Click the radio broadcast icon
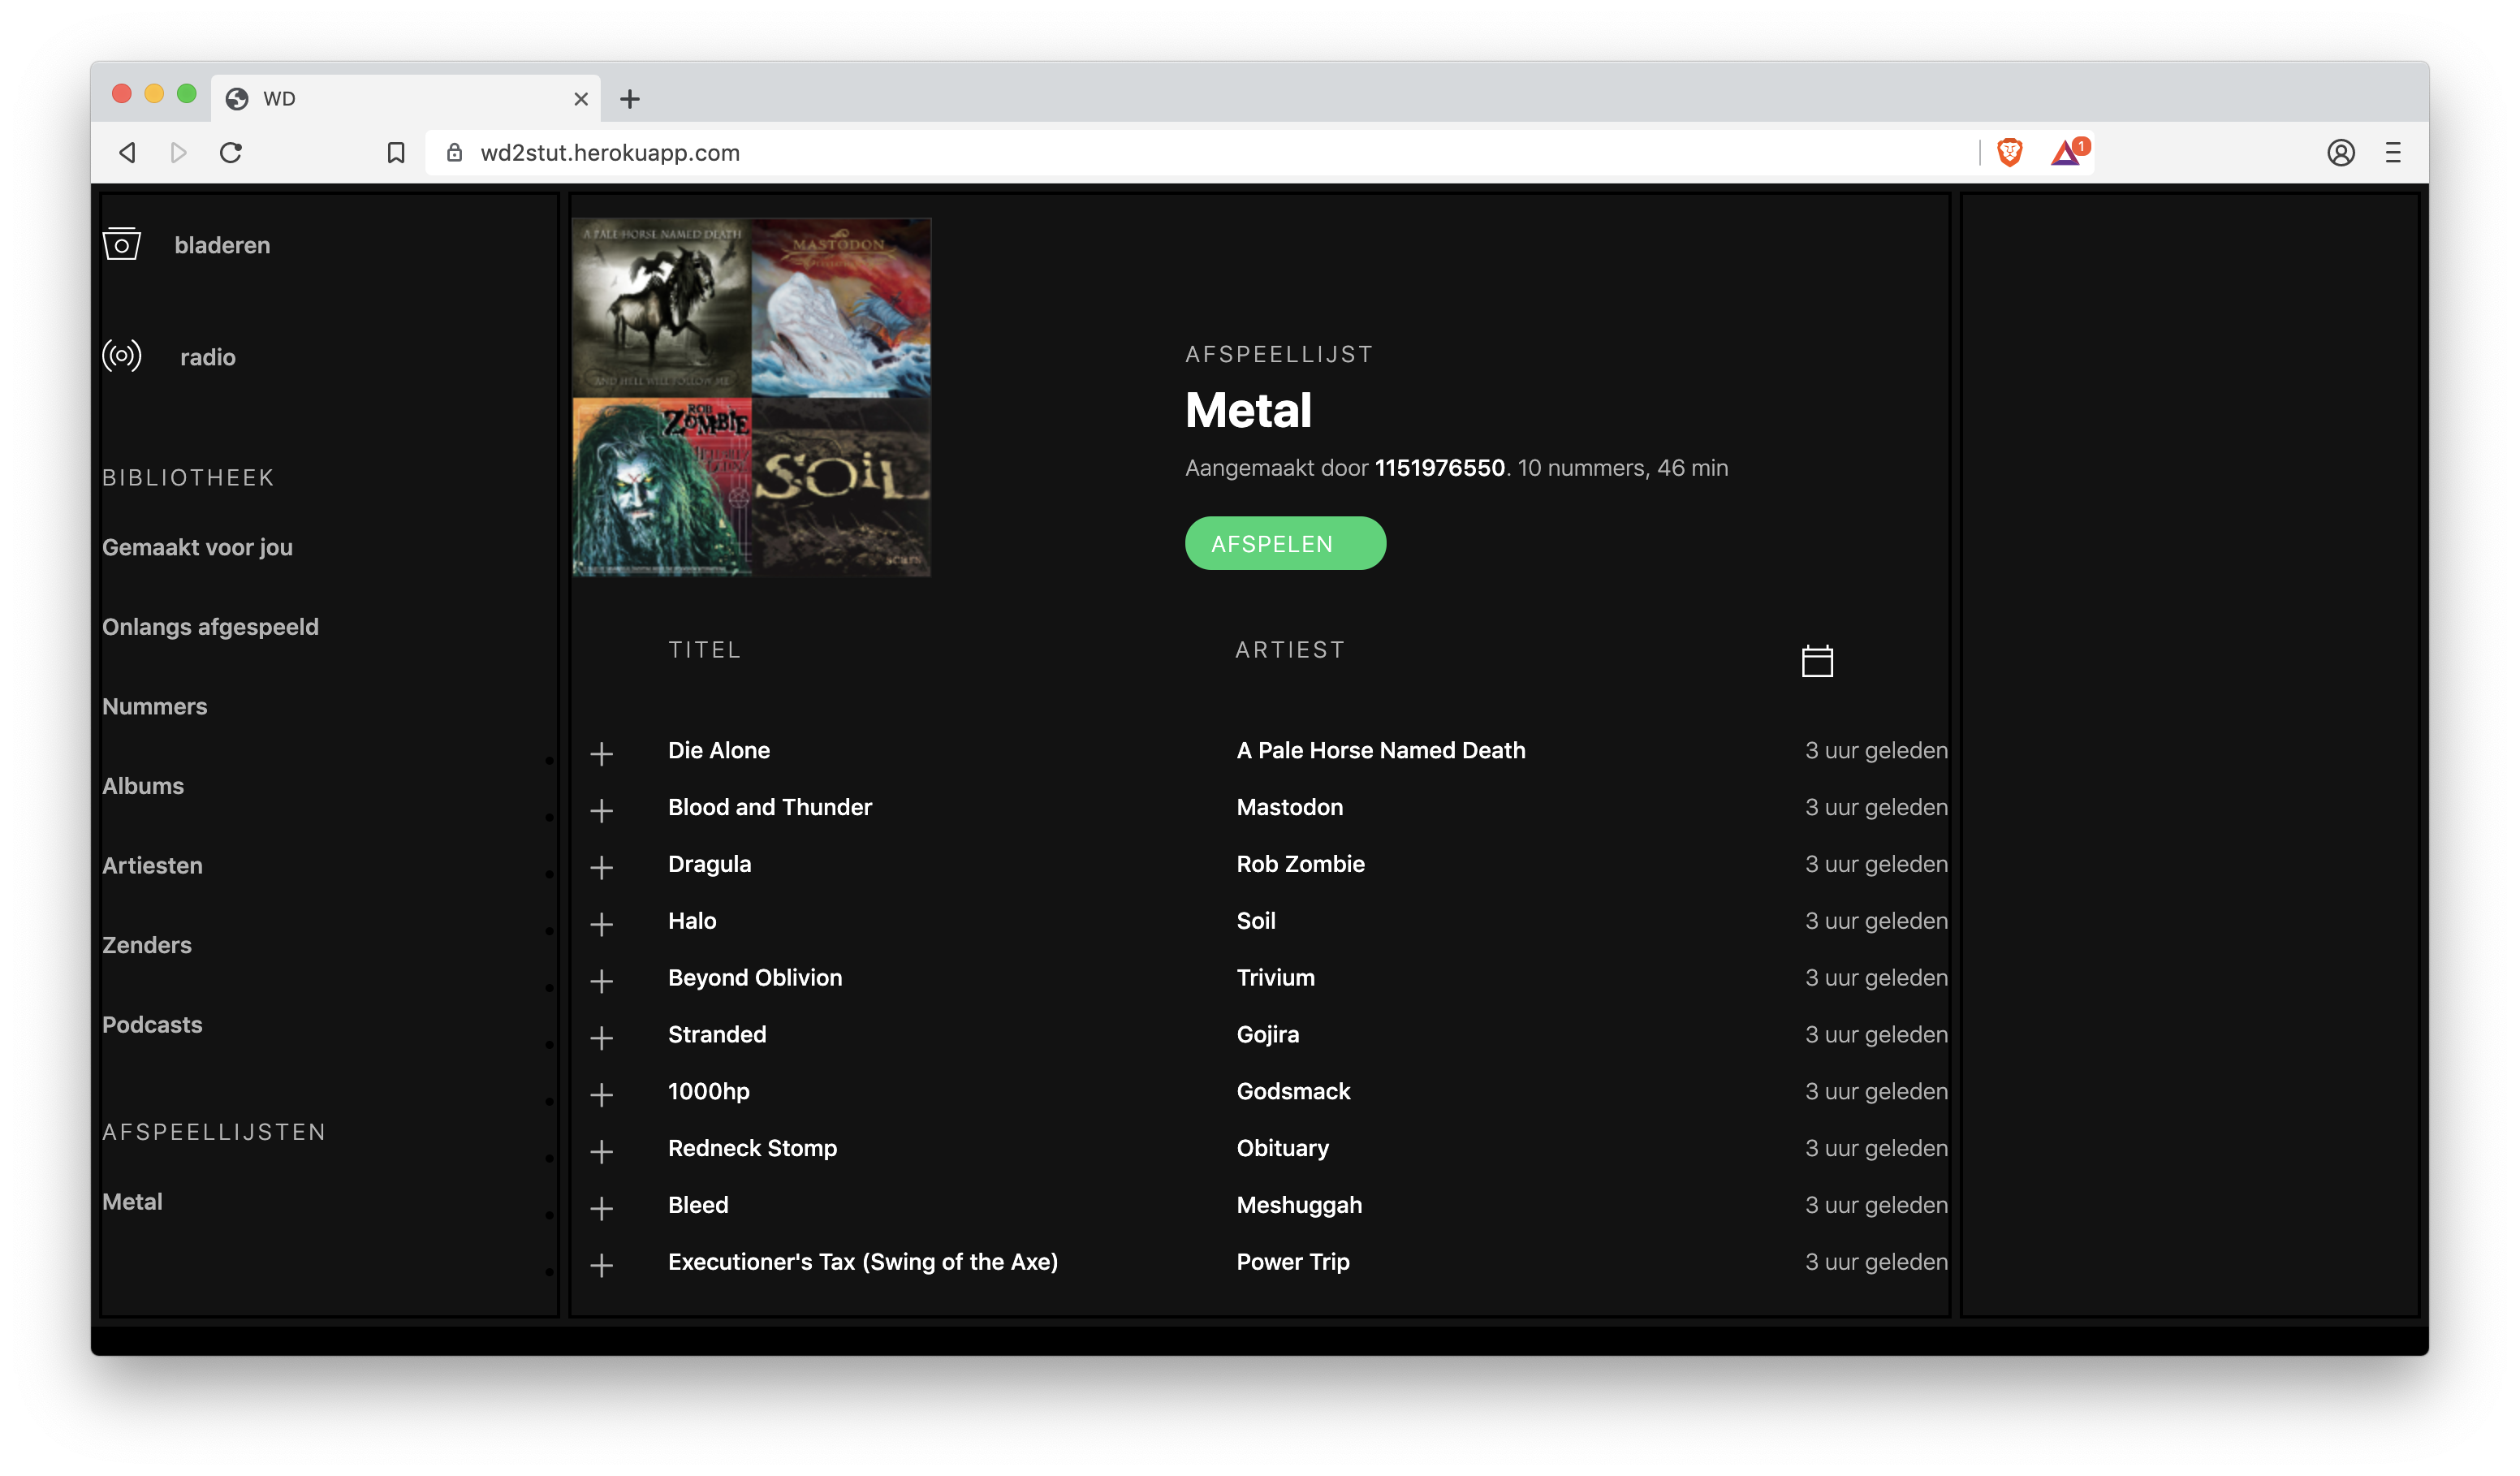Viewport: 2520px width, 1476px height. point(122,356)
